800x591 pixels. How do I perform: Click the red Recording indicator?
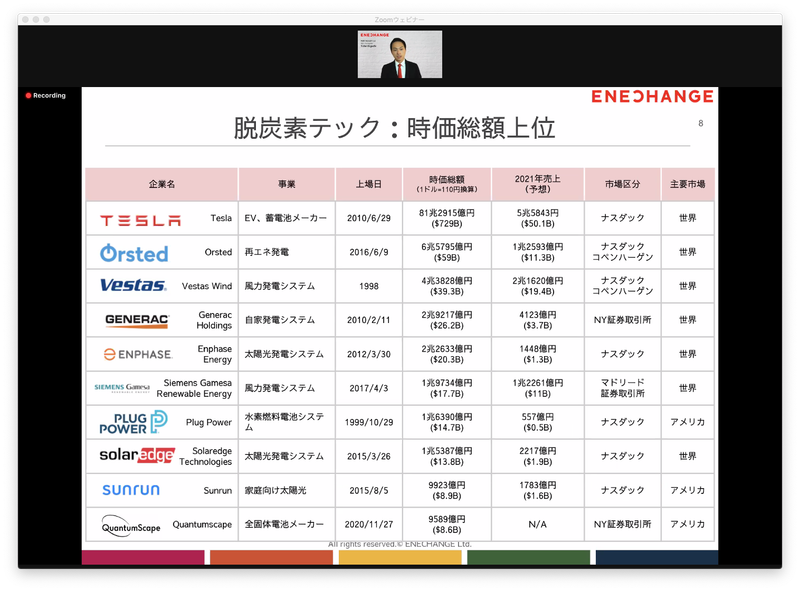(x=45, y=95)
